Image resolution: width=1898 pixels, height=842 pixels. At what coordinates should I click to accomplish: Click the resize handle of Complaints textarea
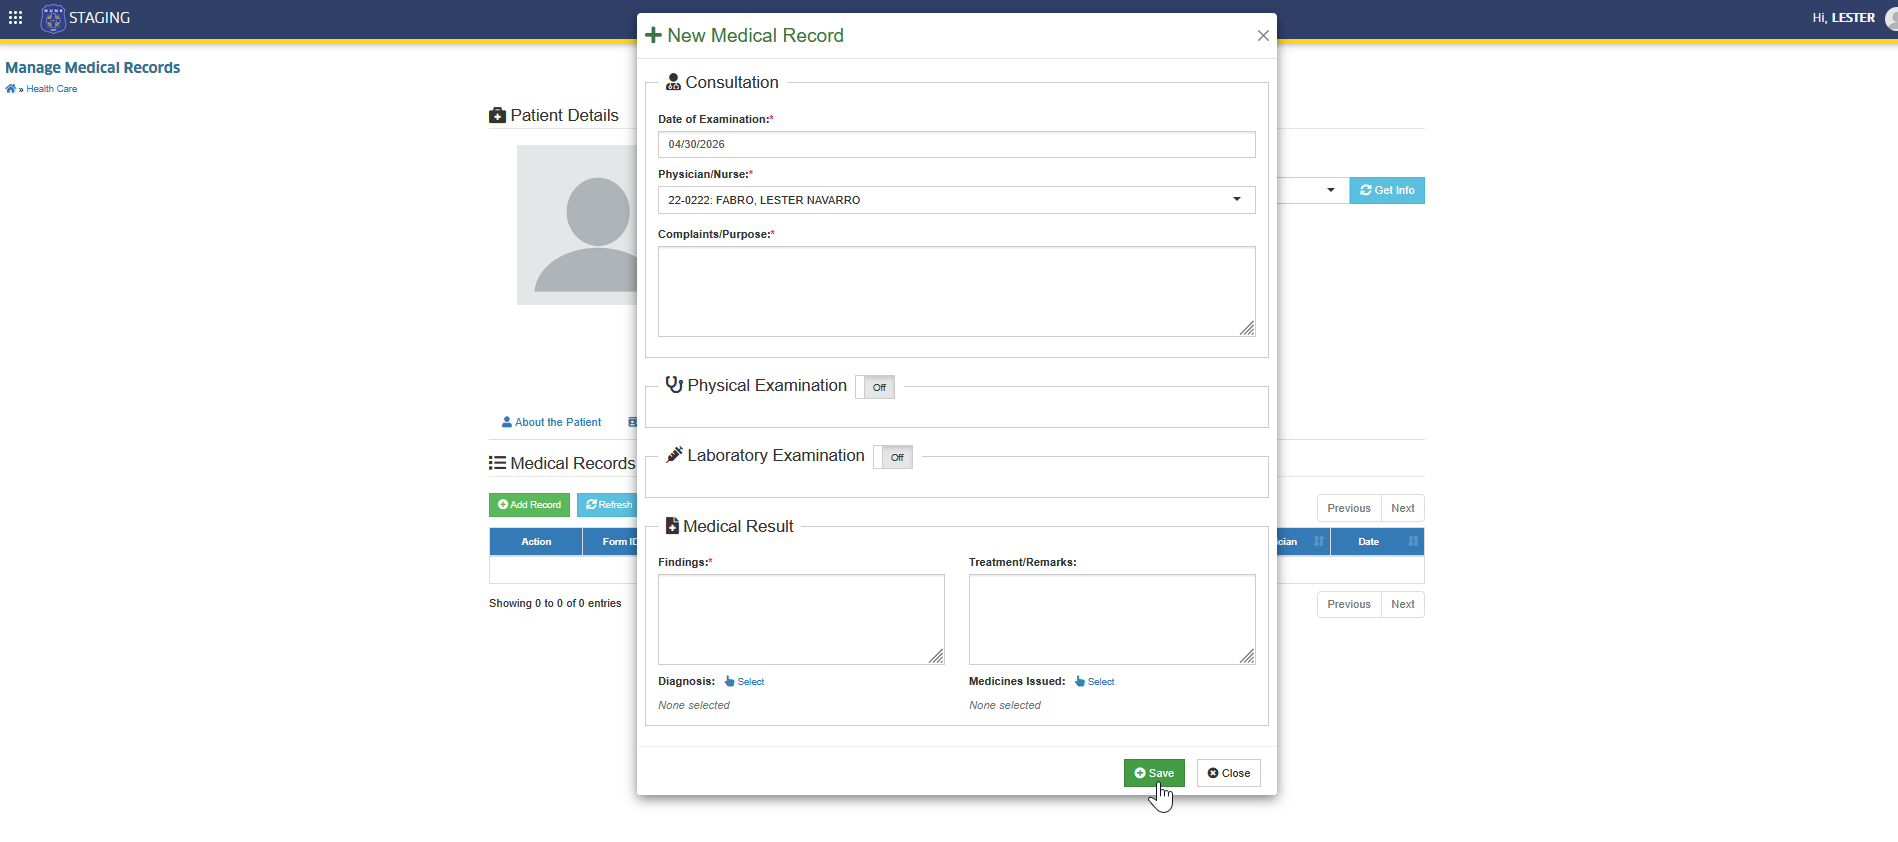[1247, 328]
